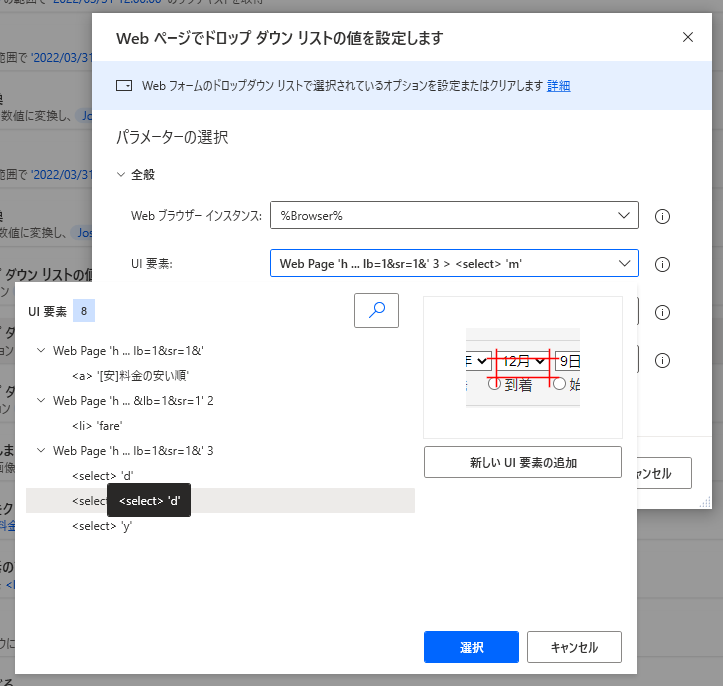Collapse the 全般 section
723x686 pixels.
121,175
